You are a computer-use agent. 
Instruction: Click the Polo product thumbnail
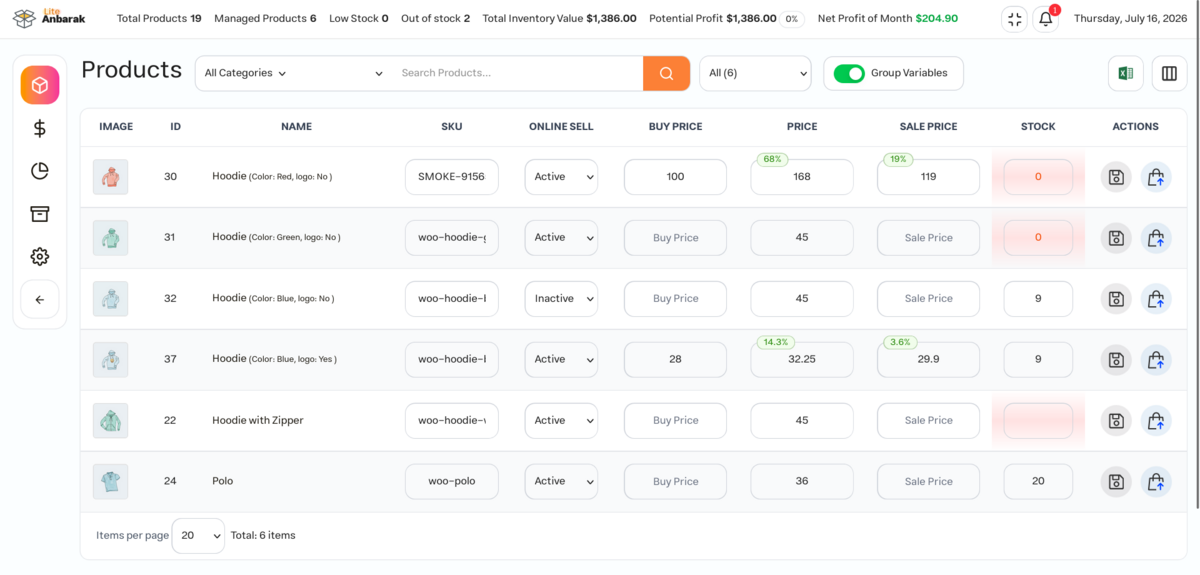110,482
